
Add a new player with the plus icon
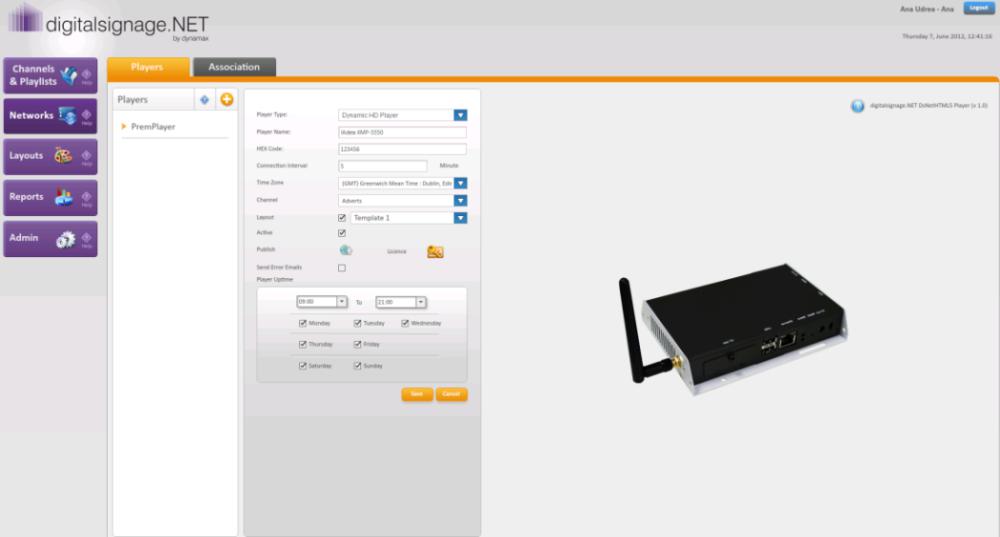coord(226,99)
